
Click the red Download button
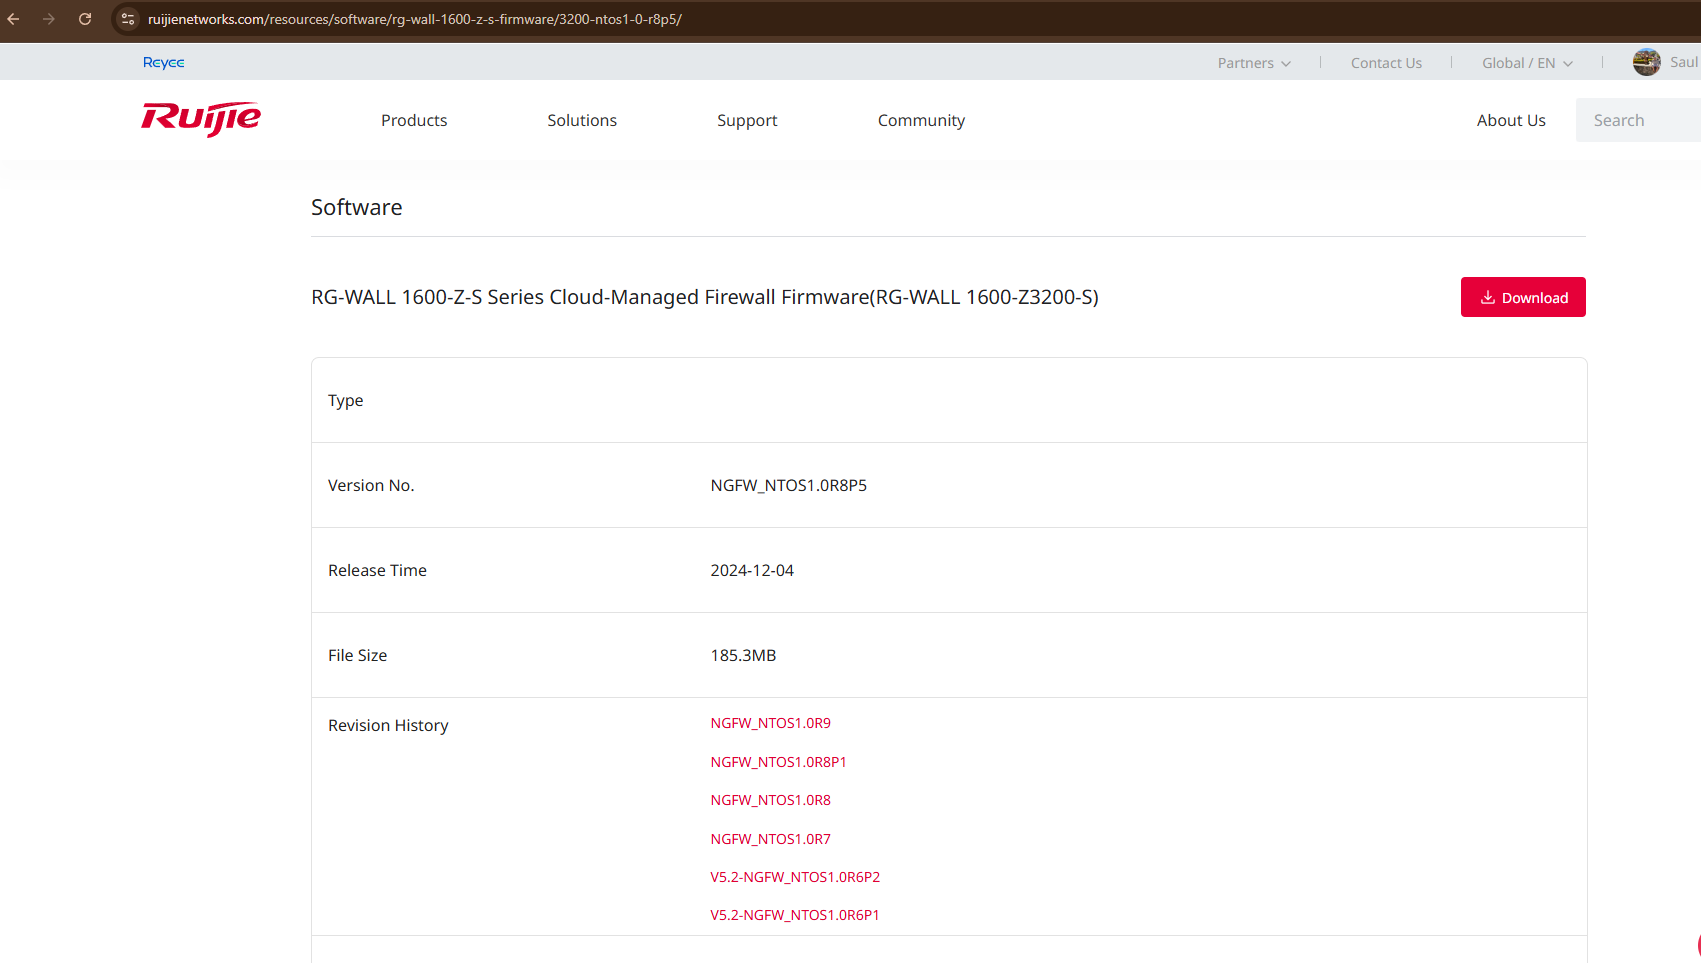(x=1523, y=297)
